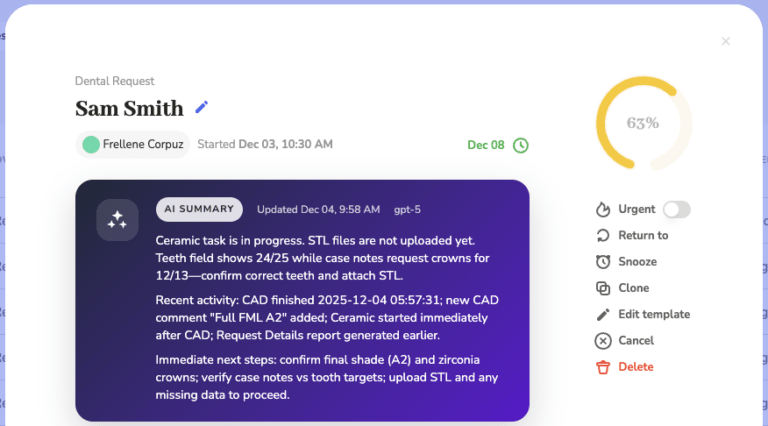This screenshot has height=426, width=768.
Task: Click the Edit template pencil icon
Action: pos(603,314)
